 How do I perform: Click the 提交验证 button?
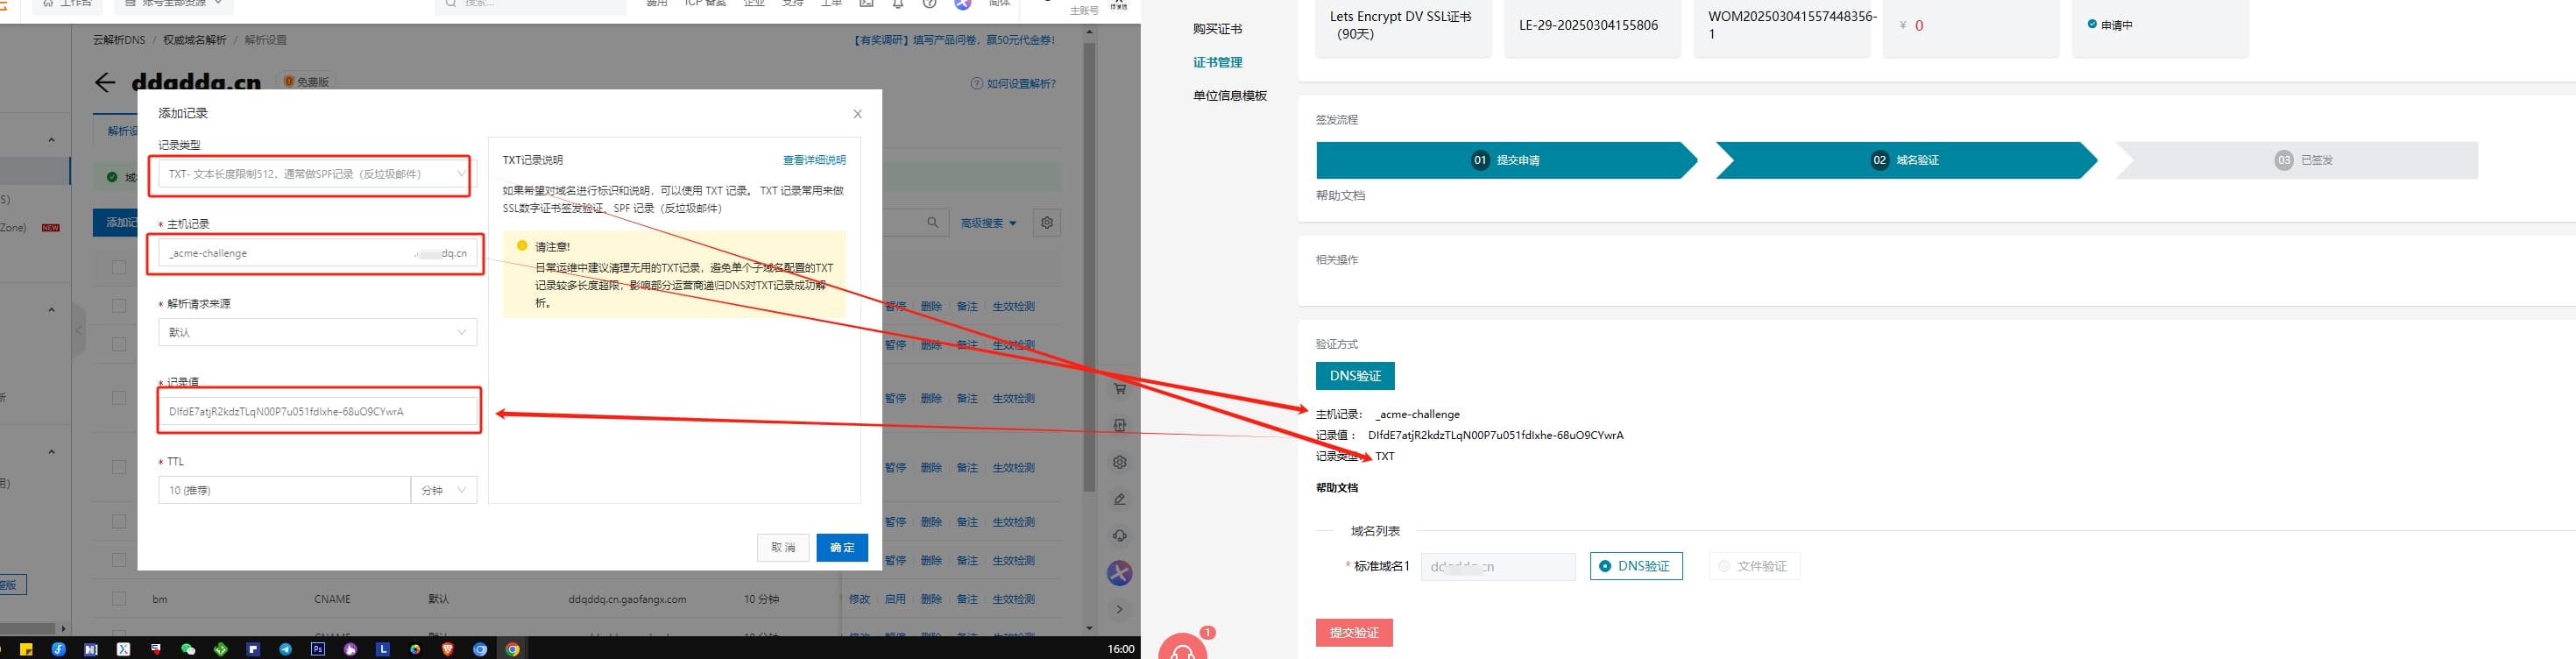coord(1353,633)
